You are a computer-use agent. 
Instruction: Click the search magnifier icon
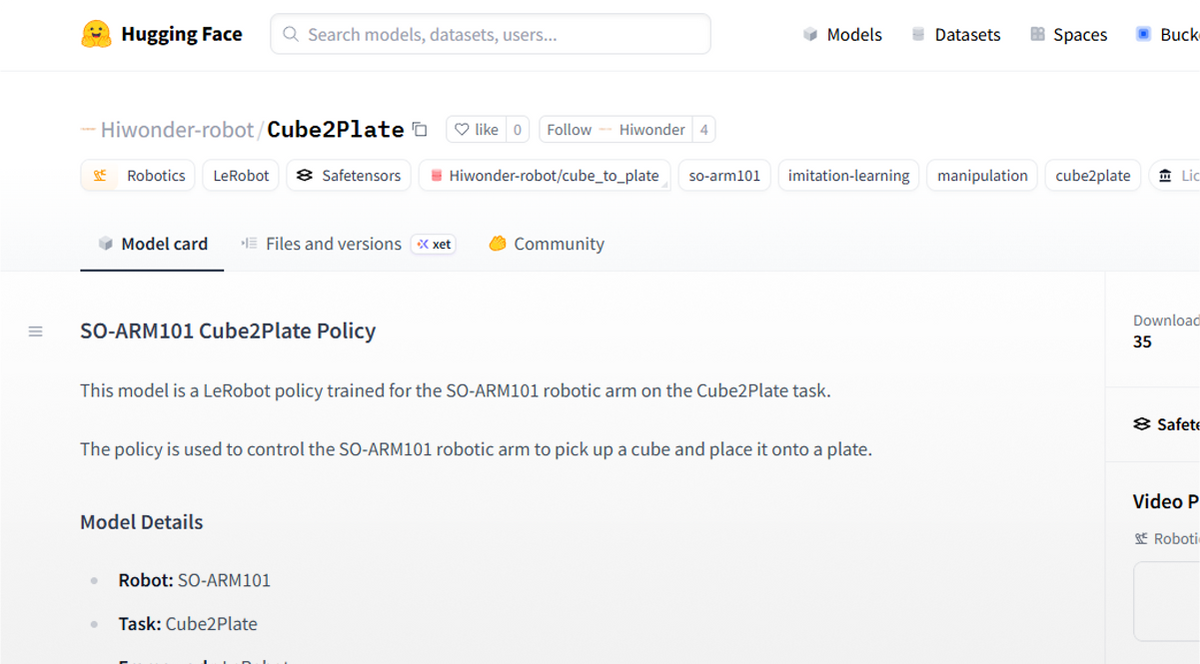pyautogui.click(x=291, y=34)
